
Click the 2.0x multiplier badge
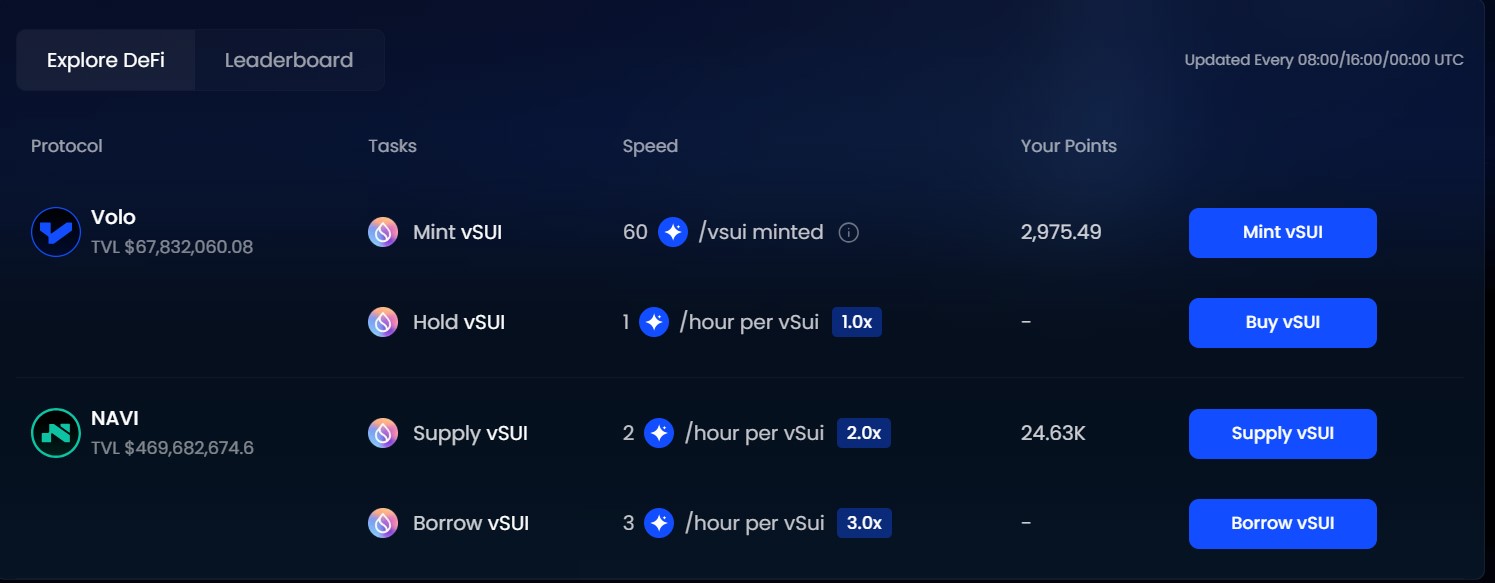(864, 433)
